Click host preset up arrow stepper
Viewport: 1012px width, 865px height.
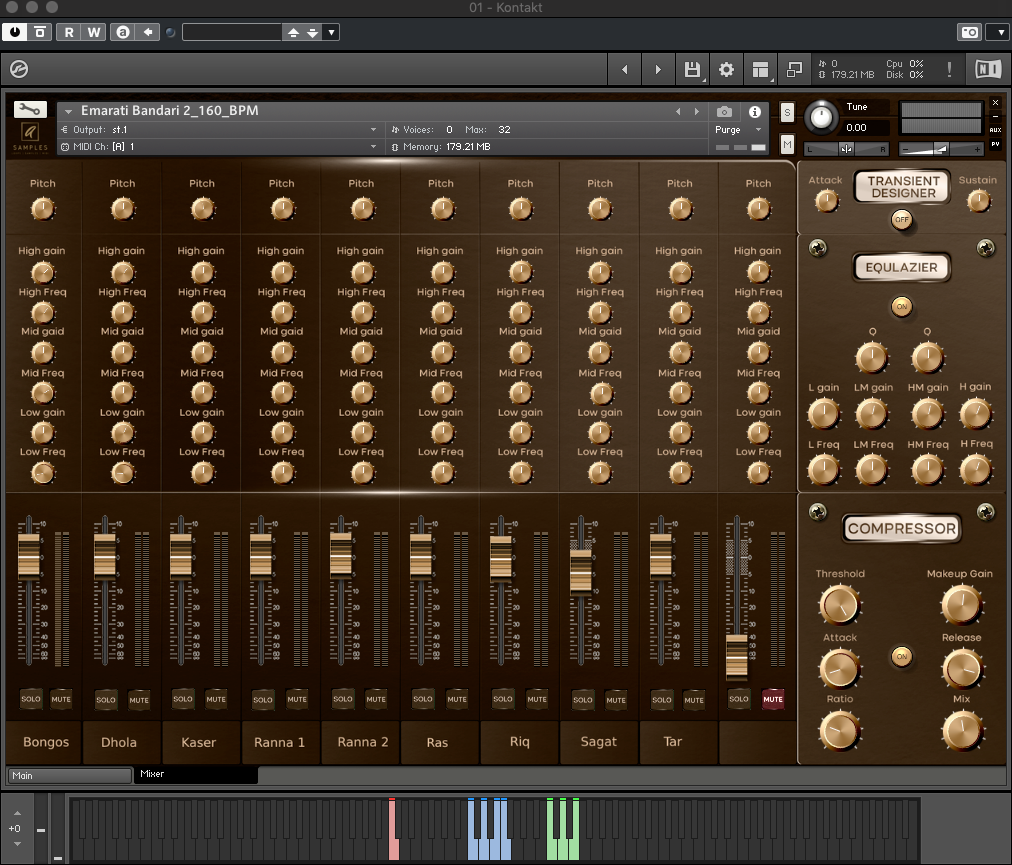(293, 32)
